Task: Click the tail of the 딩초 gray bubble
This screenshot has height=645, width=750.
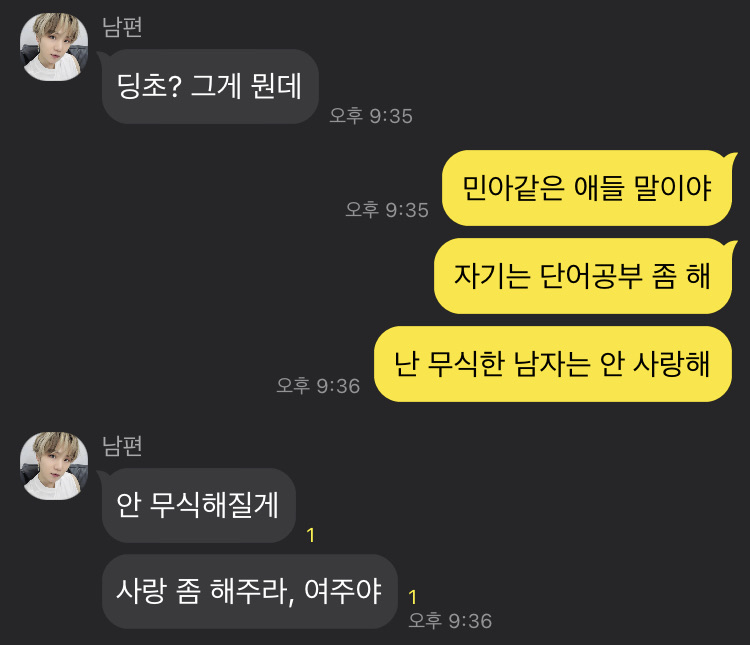Action: (102, 56)
